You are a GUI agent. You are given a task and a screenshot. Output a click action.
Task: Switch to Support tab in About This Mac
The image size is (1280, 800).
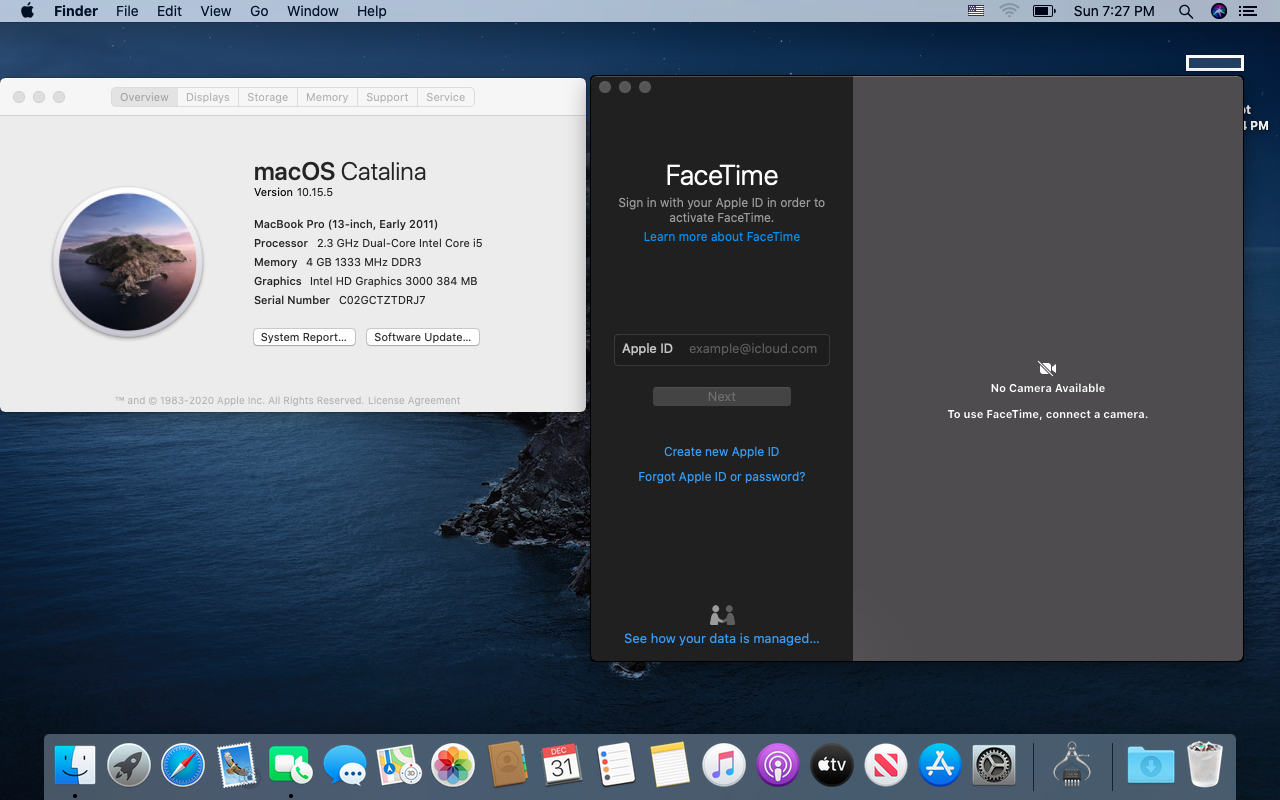click(387, 97)
